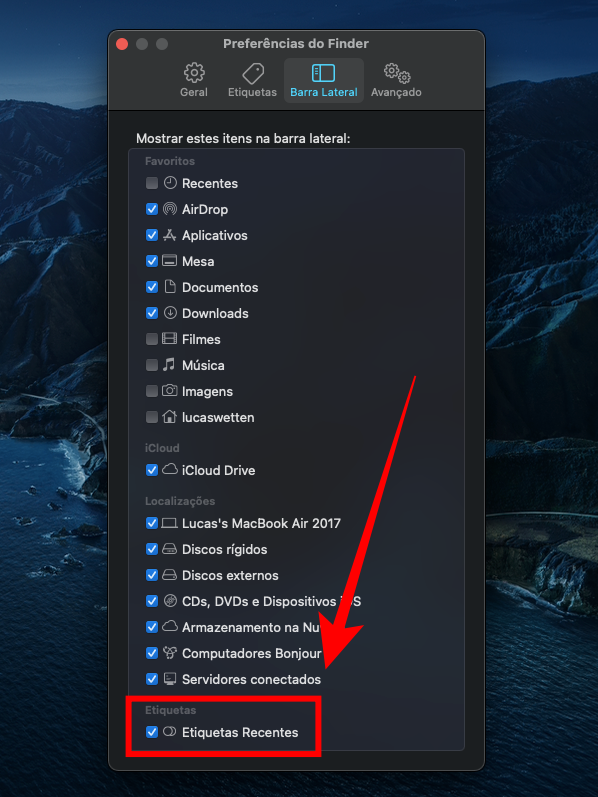Click the Aplicativos app icon
Viewport: 598px width, 797px height.
(169, 235)
